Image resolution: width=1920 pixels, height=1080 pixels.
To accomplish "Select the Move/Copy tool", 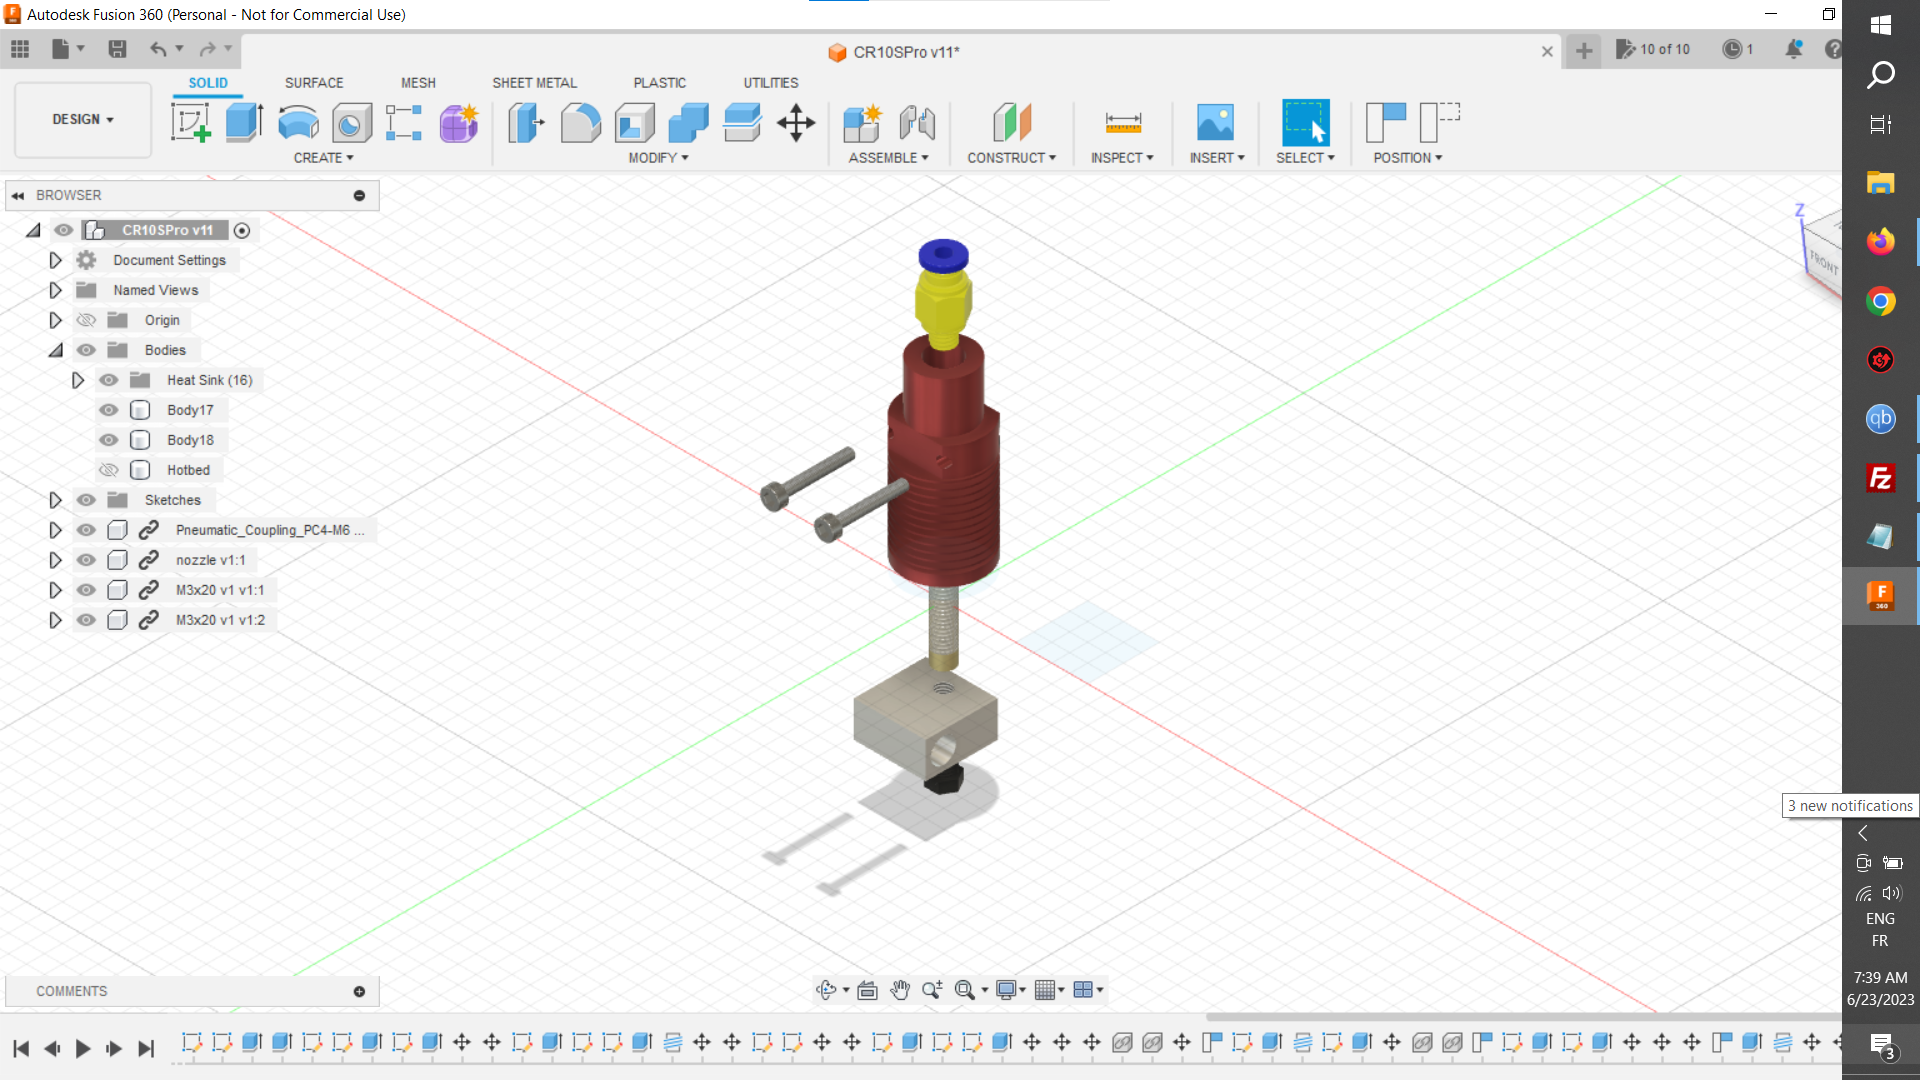I will pyautogui.click(x=796, y=123).
